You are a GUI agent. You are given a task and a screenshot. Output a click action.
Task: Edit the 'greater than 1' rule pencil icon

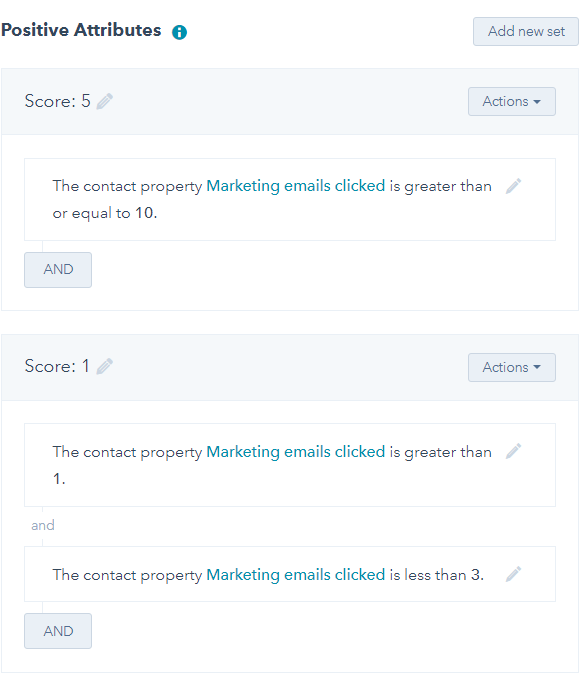click(514, 451)
